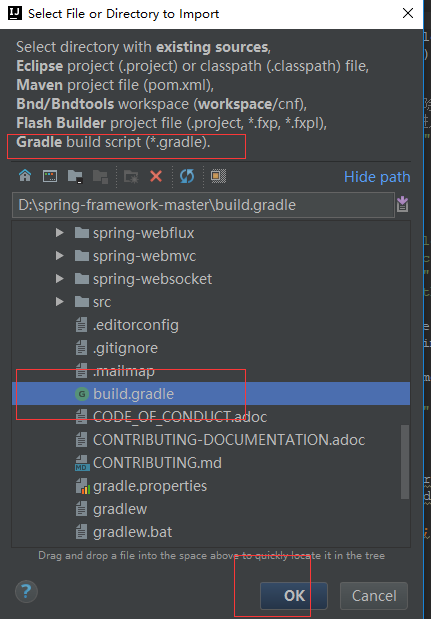Select the gradlew.bat file name
The height and width of the screenshot is (619, 431).
point(133,532)
